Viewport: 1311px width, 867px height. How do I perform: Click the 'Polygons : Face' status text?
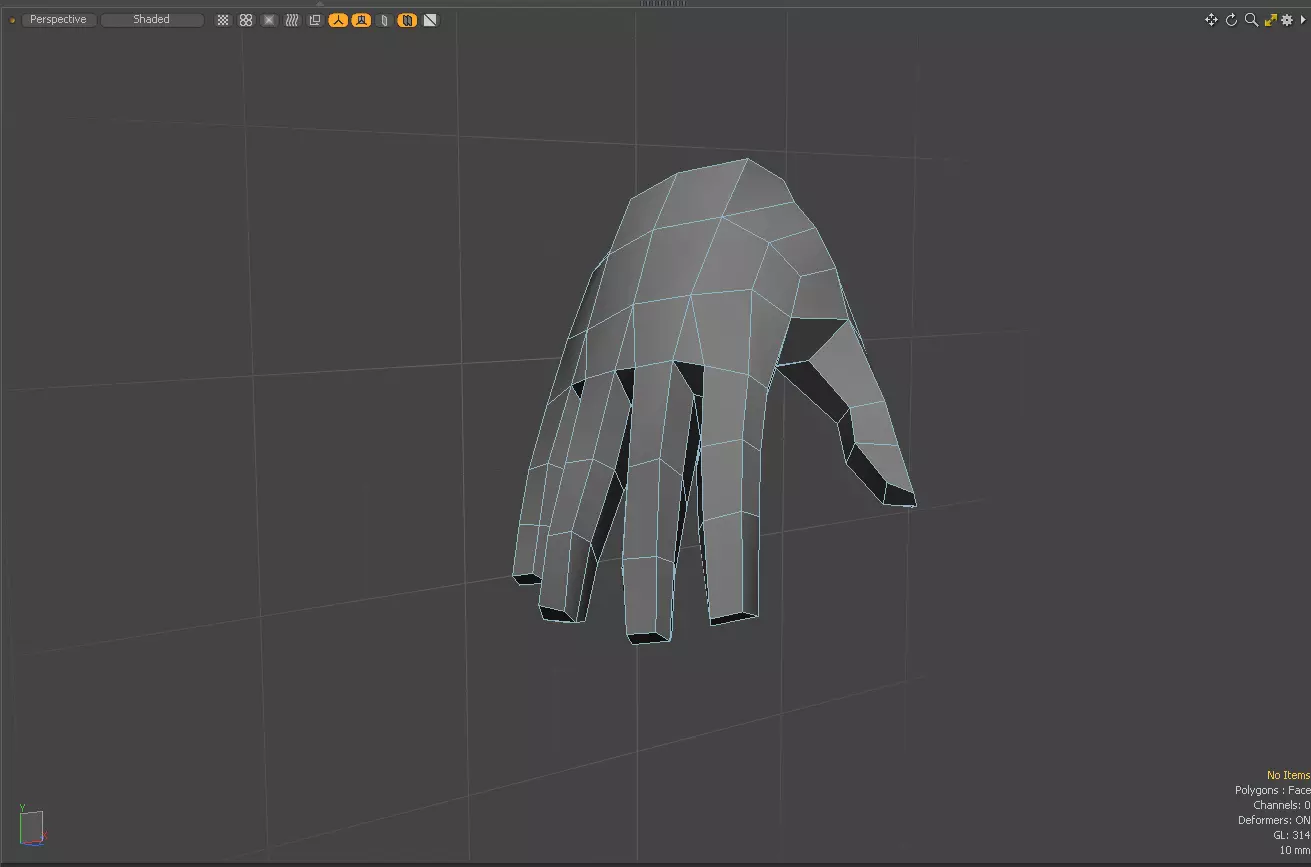click(x=1272, y=790)
